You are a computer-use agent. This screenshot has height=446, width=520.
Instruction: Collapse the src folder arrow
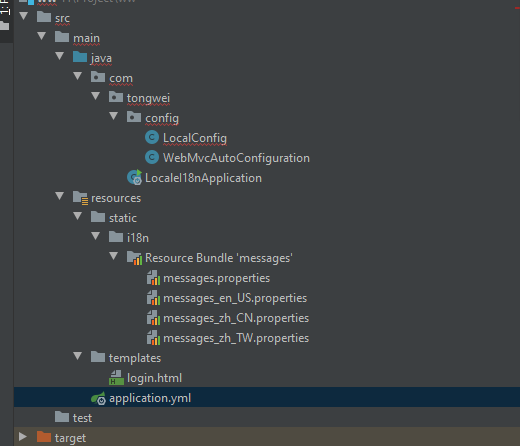tap(24, 16)
